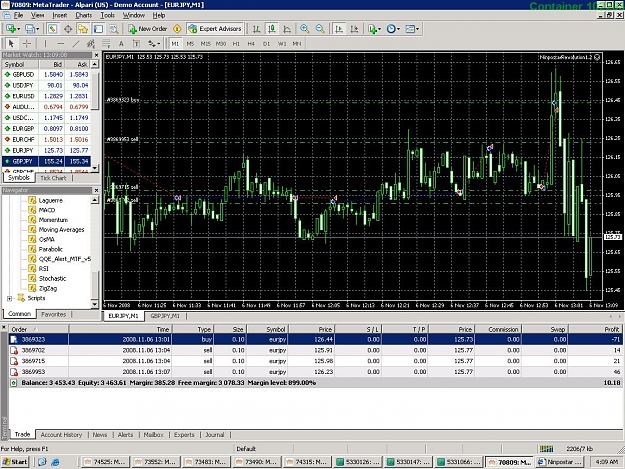Viewport: 625px width, 469px height.
Task: Switch to H4 timeframe
Action: pyautogui.click(x=251, y=44)
